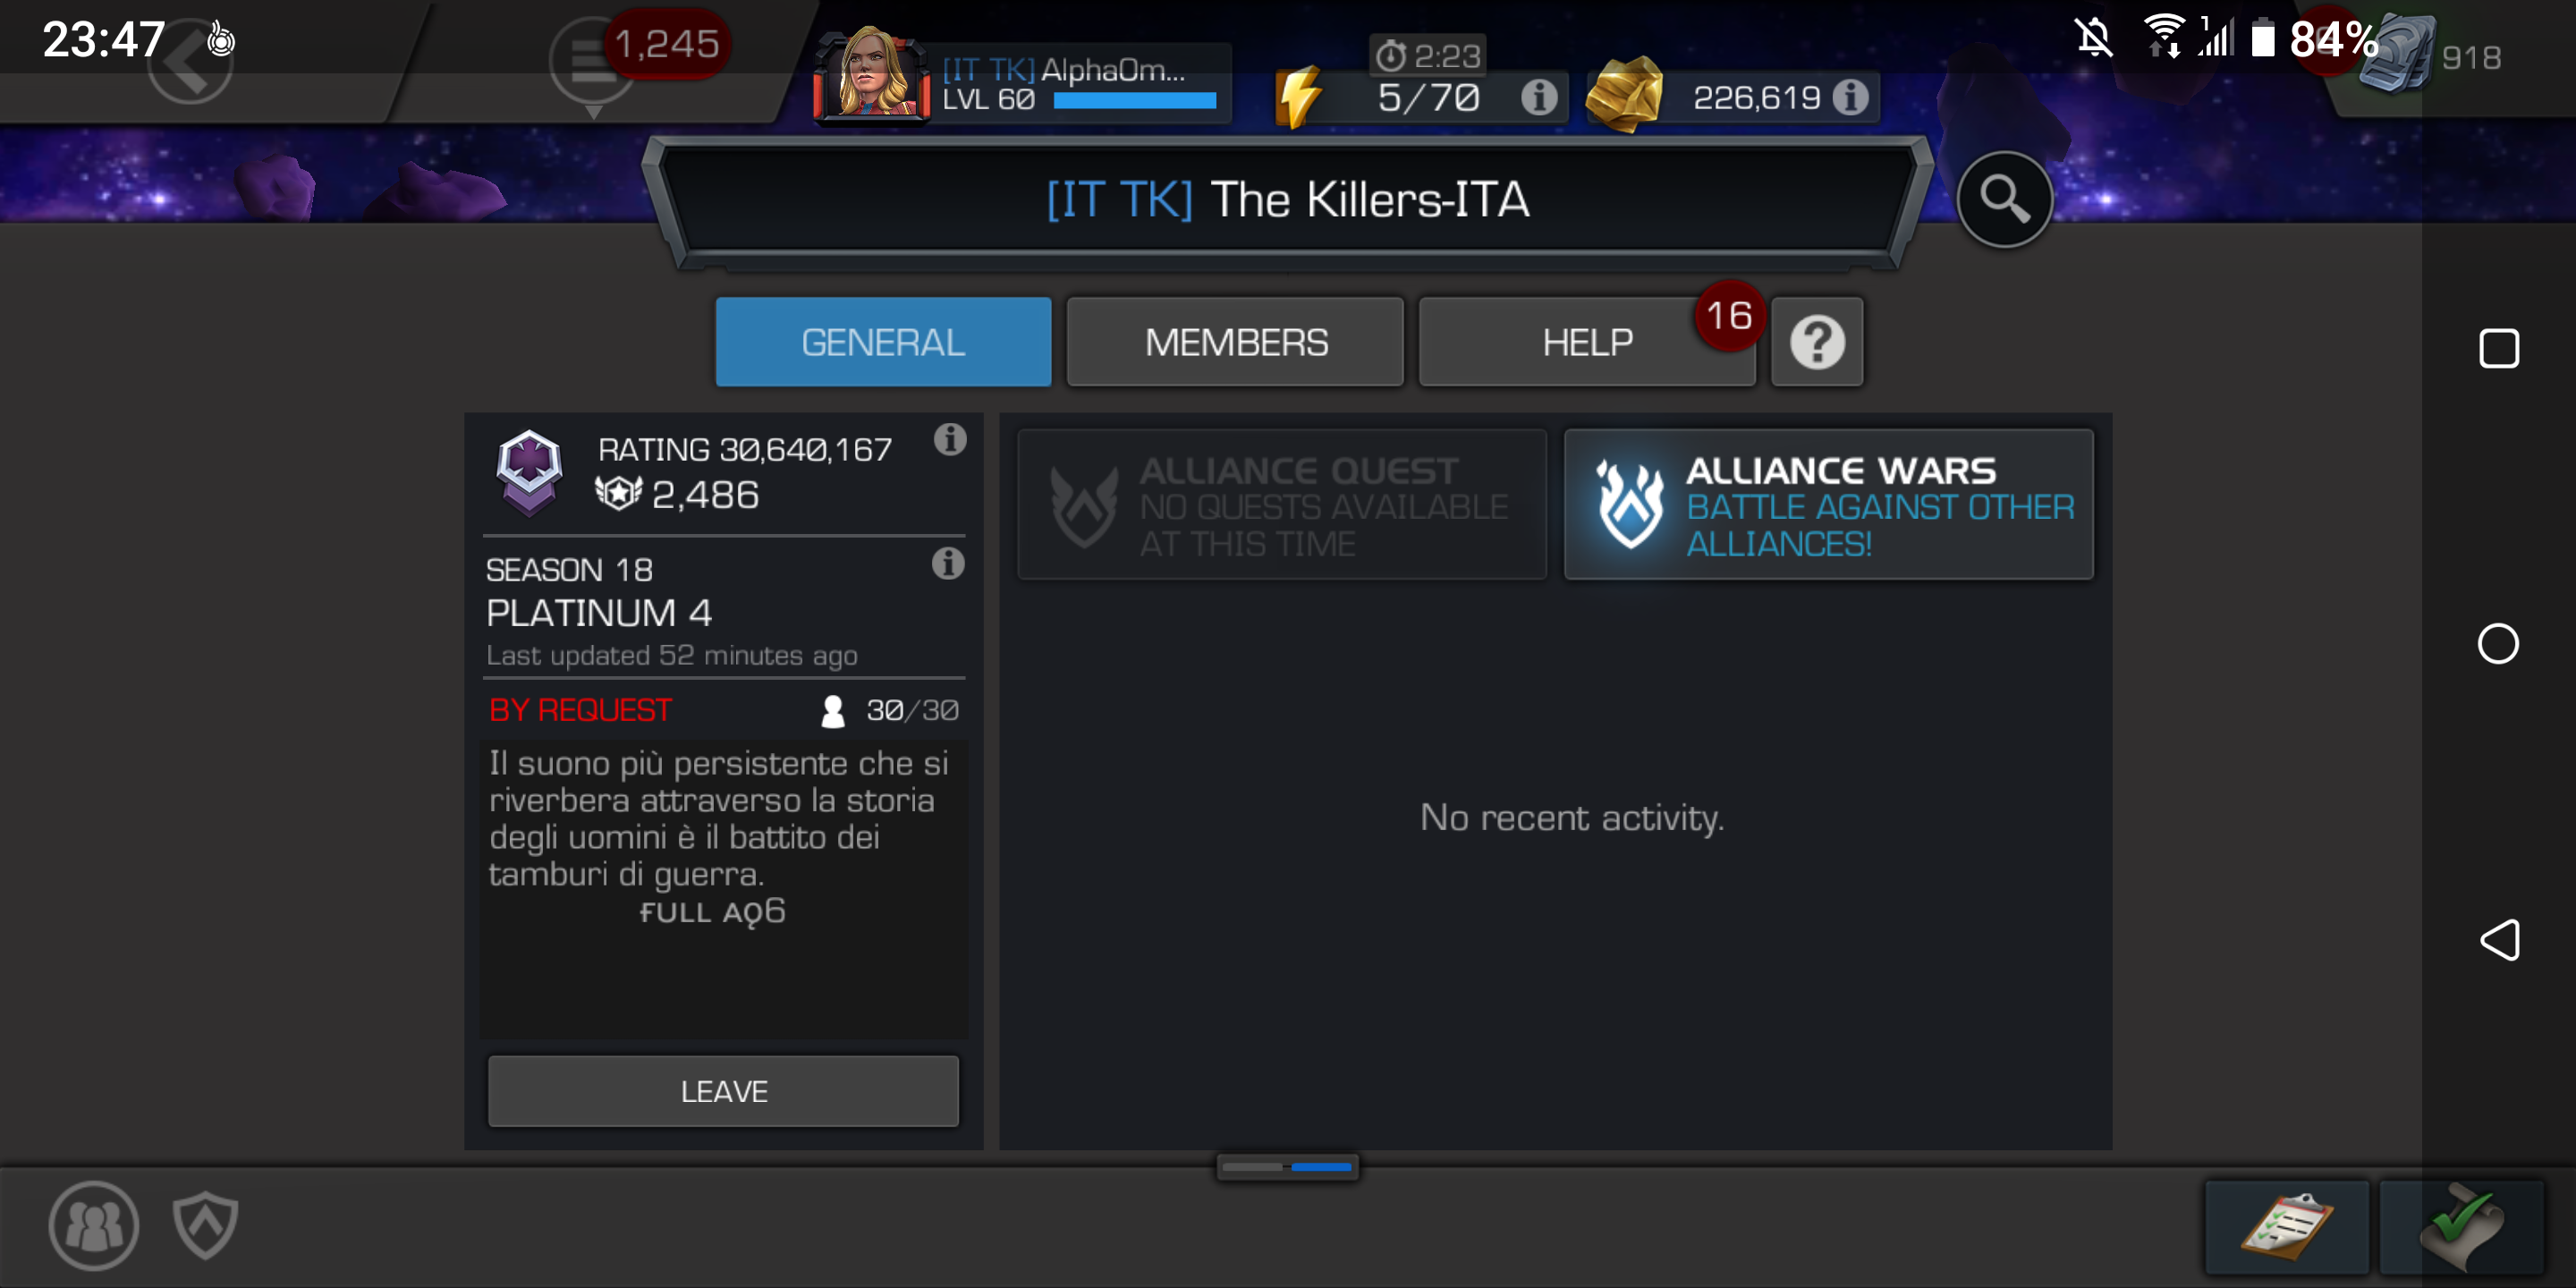Switch to the MEMBERS tab
This screenshot has width=2576, height=1288.
click(x=1235, y=342)
